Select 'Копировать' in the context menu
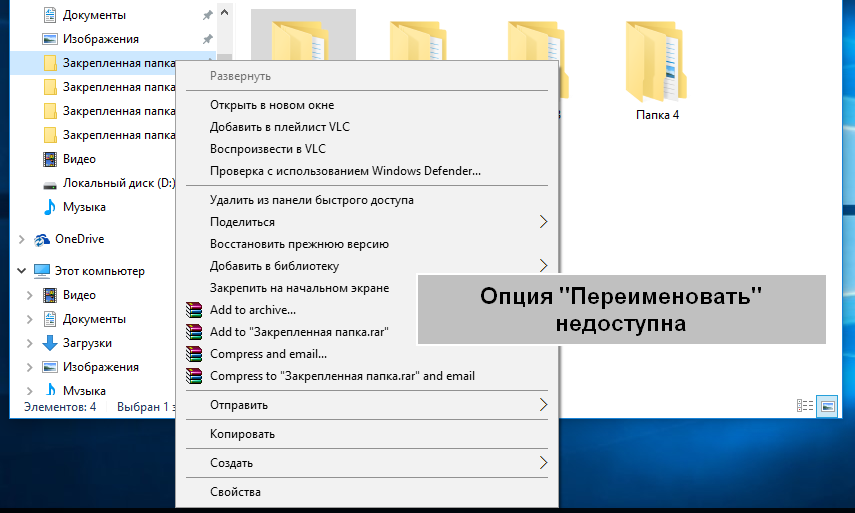 tap(242, 434)
